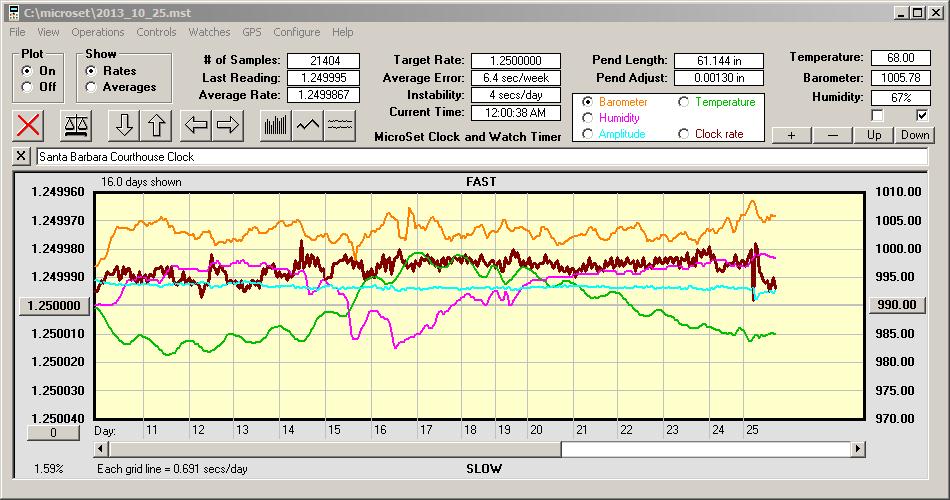950x500 pixels.
Task: Select the zigzag line graph icon
Action: tap(308, 125)
